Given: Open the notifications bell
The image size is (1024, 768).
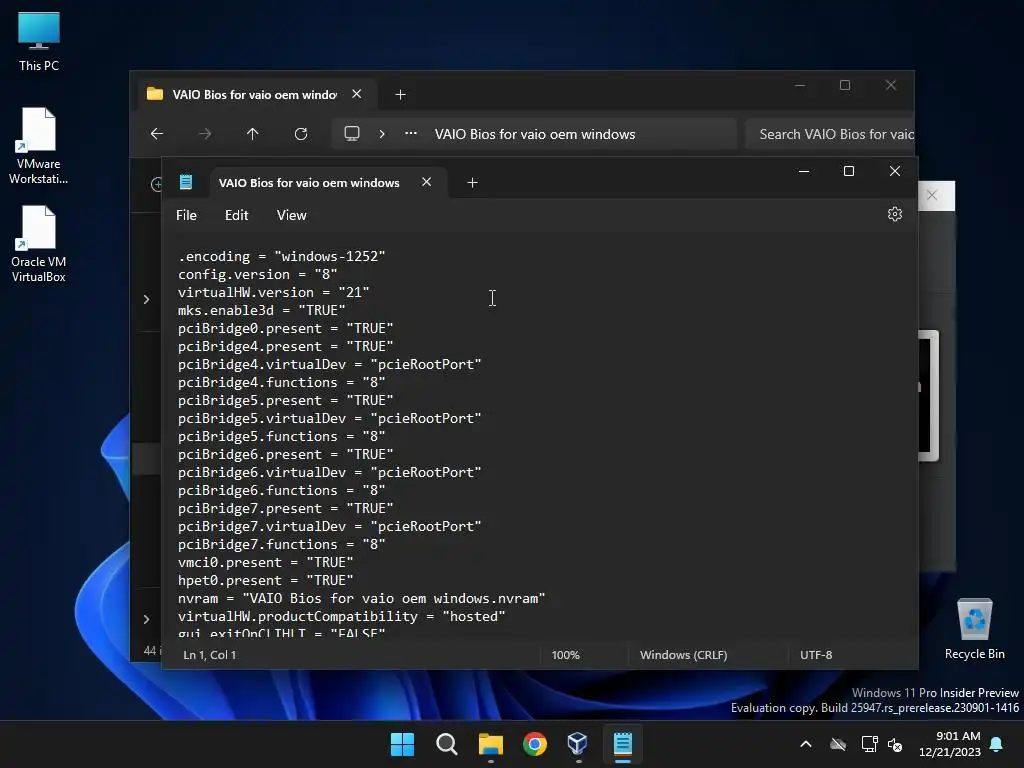Looking at the screenshot, I should (997, 744).
